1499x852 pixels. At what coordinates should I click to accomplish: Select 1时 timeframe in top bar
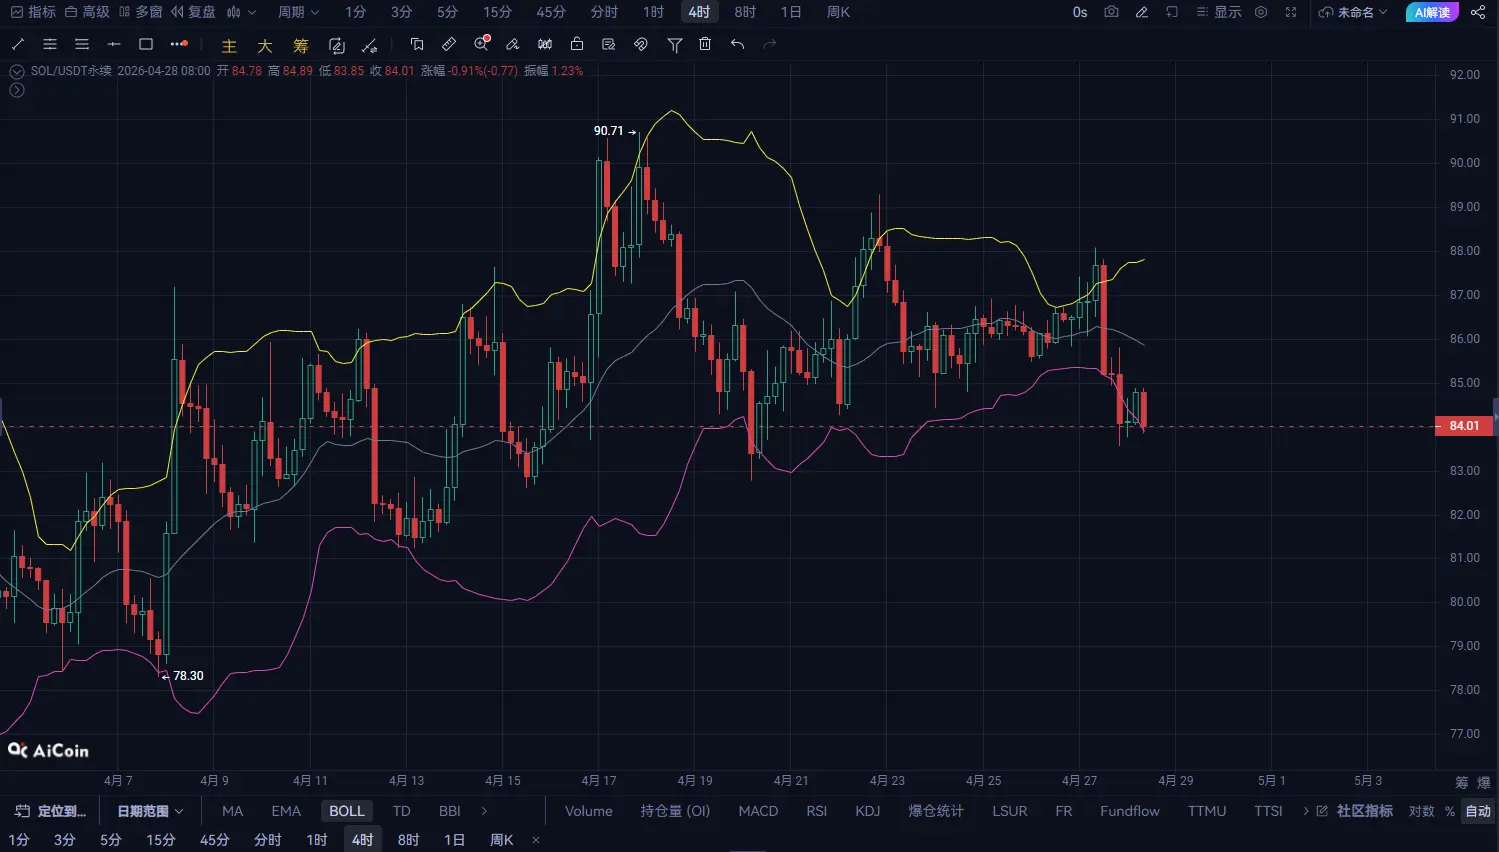point(653,12)
